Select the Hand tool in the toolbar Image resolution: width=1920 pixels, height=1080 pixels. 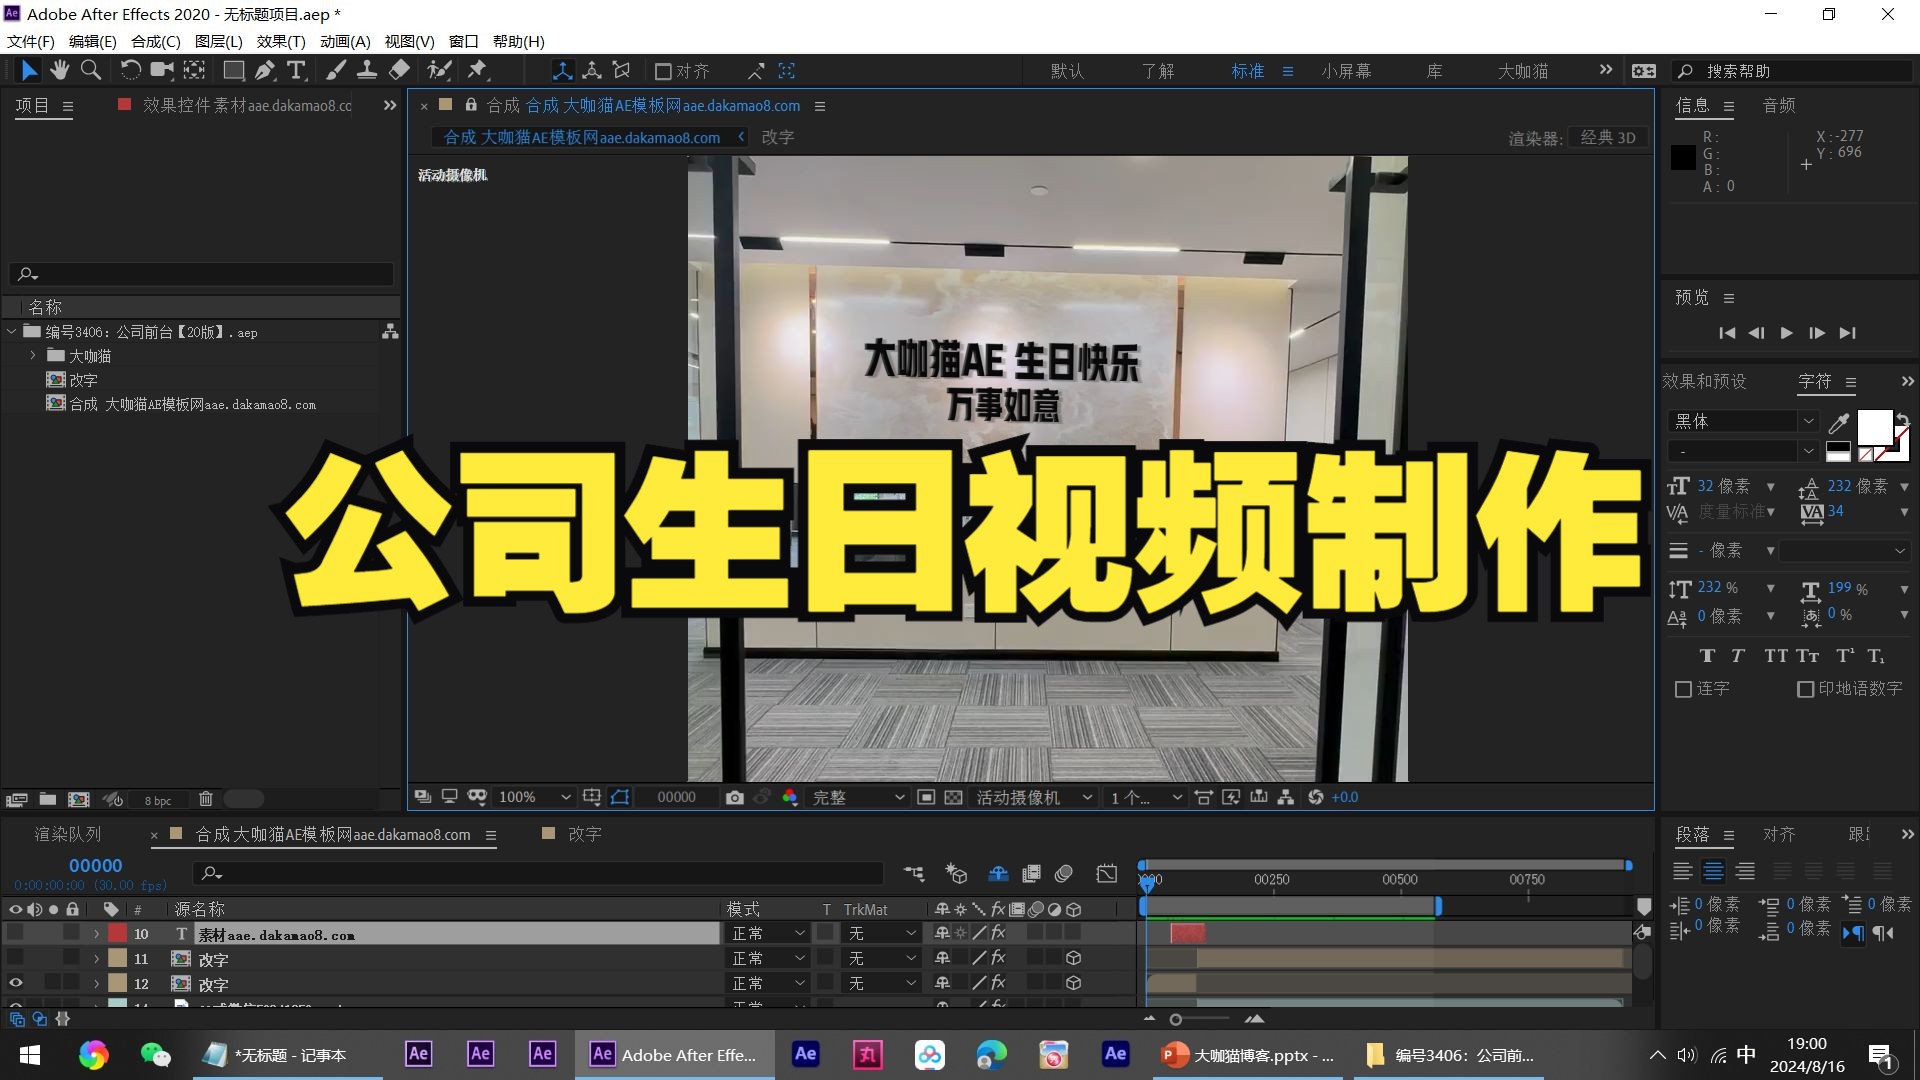pos(60,70)
